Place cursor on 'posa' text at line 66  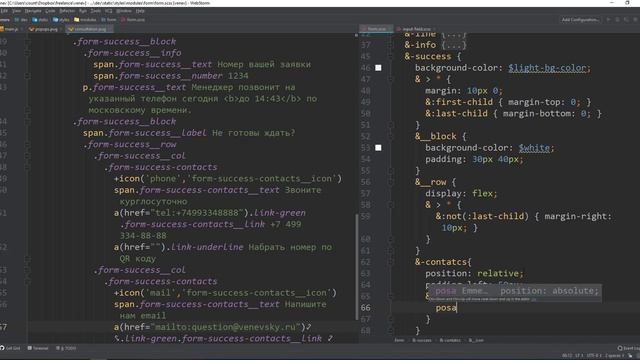point(446,308)
